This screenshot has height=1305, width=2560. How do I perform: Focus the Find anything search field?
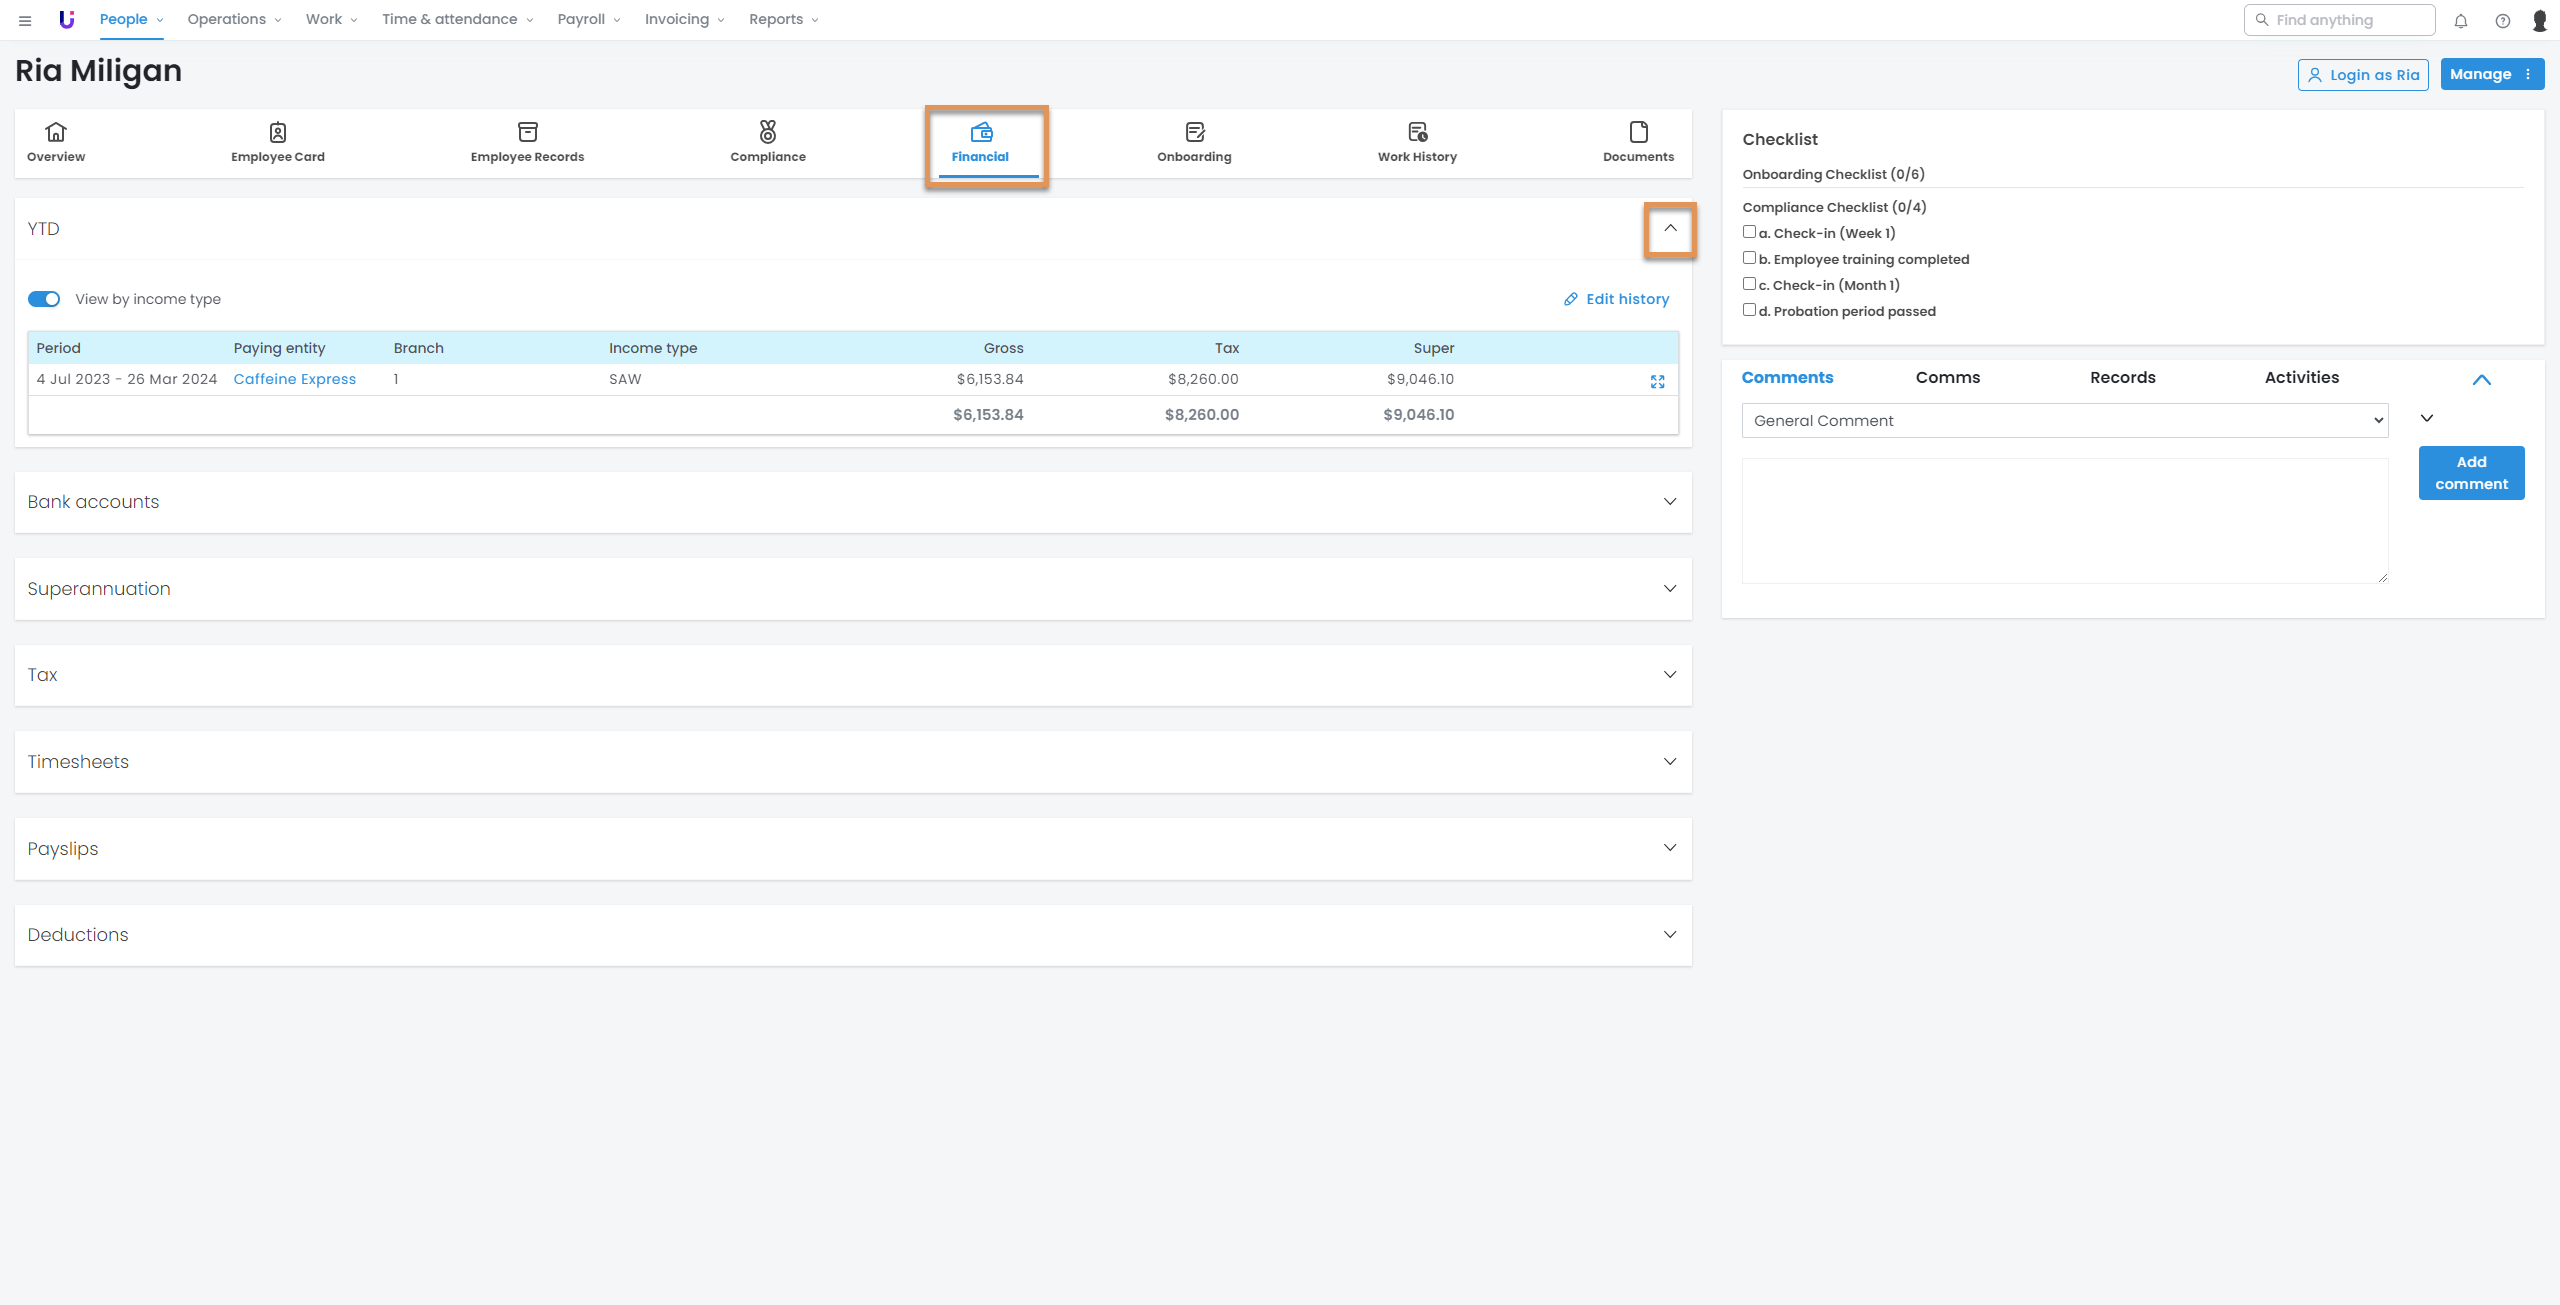pyautogui.click(x=2339, y=20)
